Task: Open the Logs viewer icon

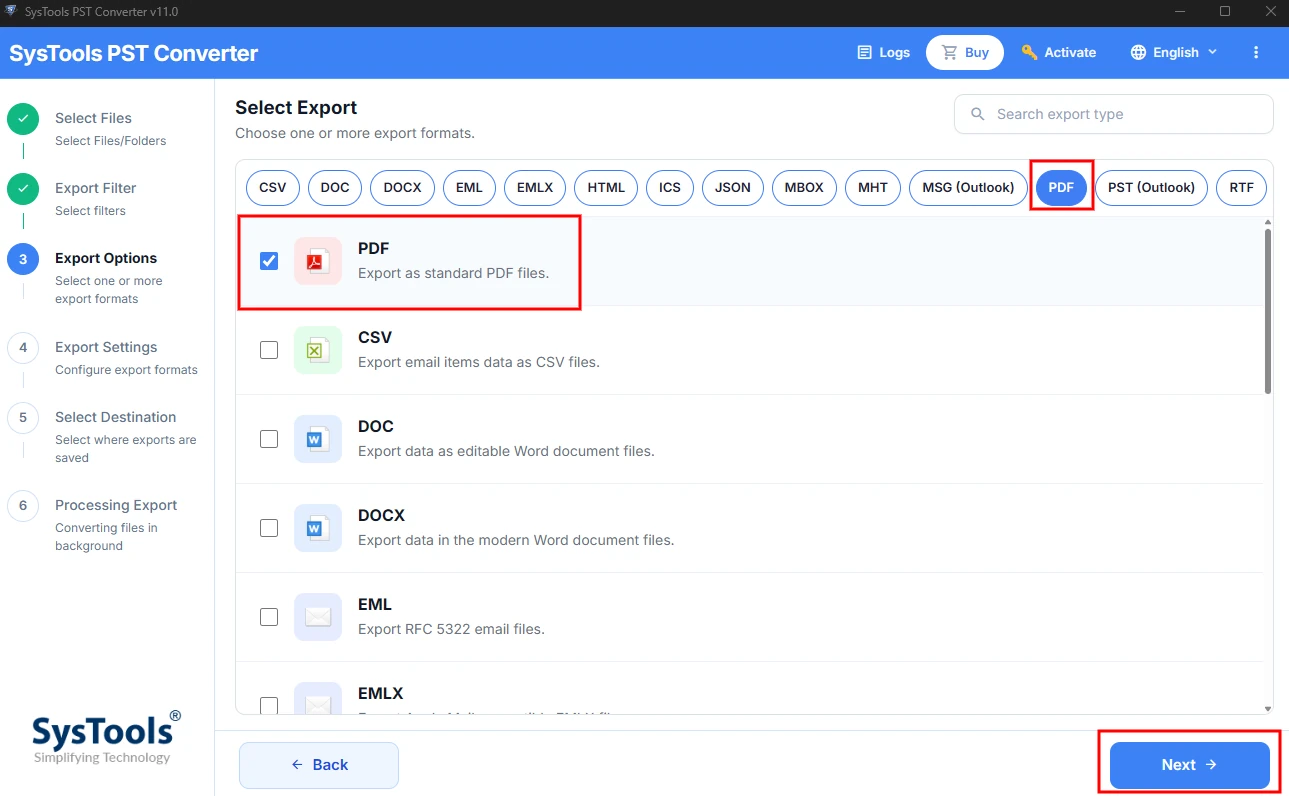Action: 865,52
